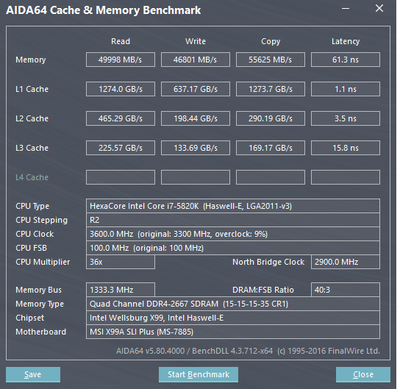This screenshot has height=389, width=400.
Task: Select the L2 Cache Write 198.44 GB/s value
Action: click(x=195, y=118)
